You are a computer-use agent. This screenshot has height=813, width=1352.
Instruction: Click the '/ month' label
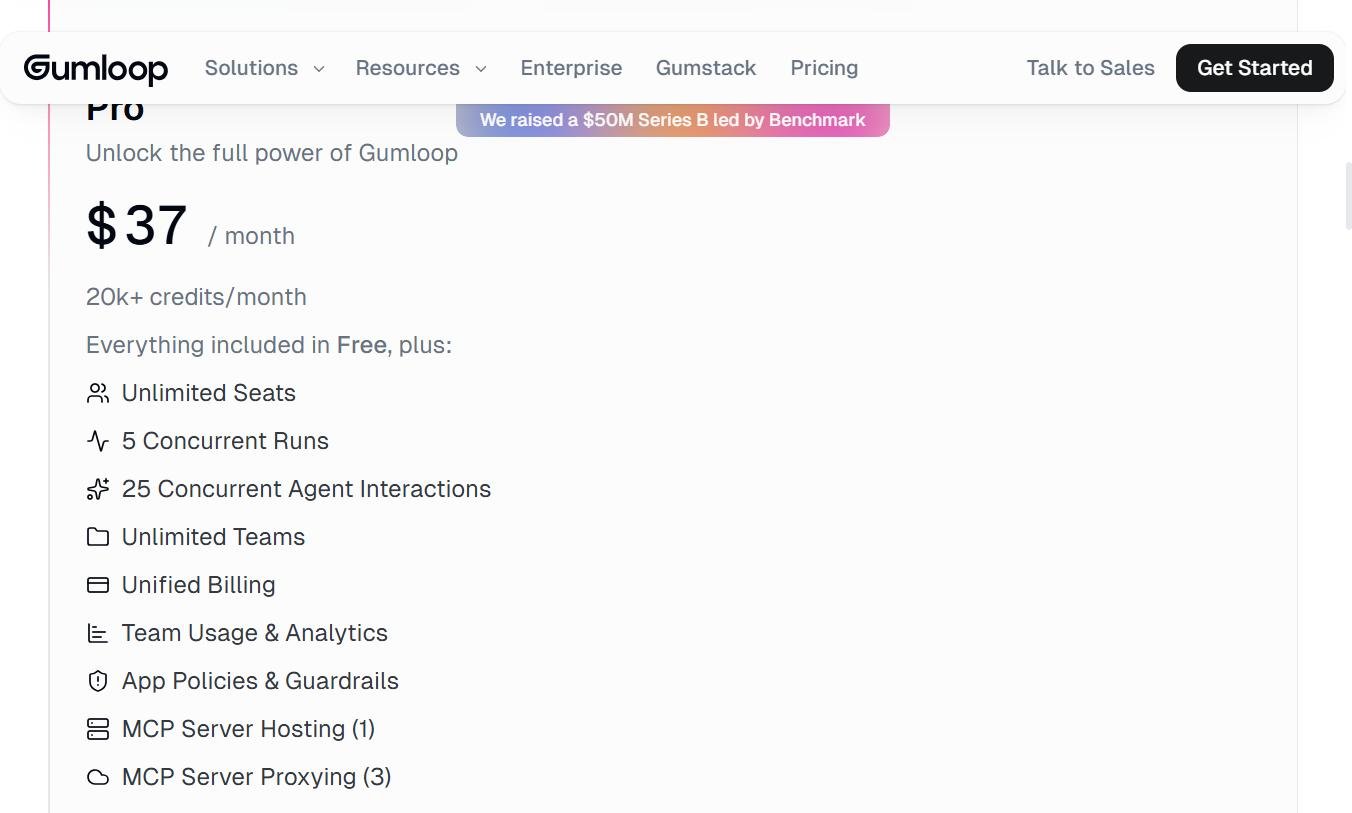click(x=251, y=236)
